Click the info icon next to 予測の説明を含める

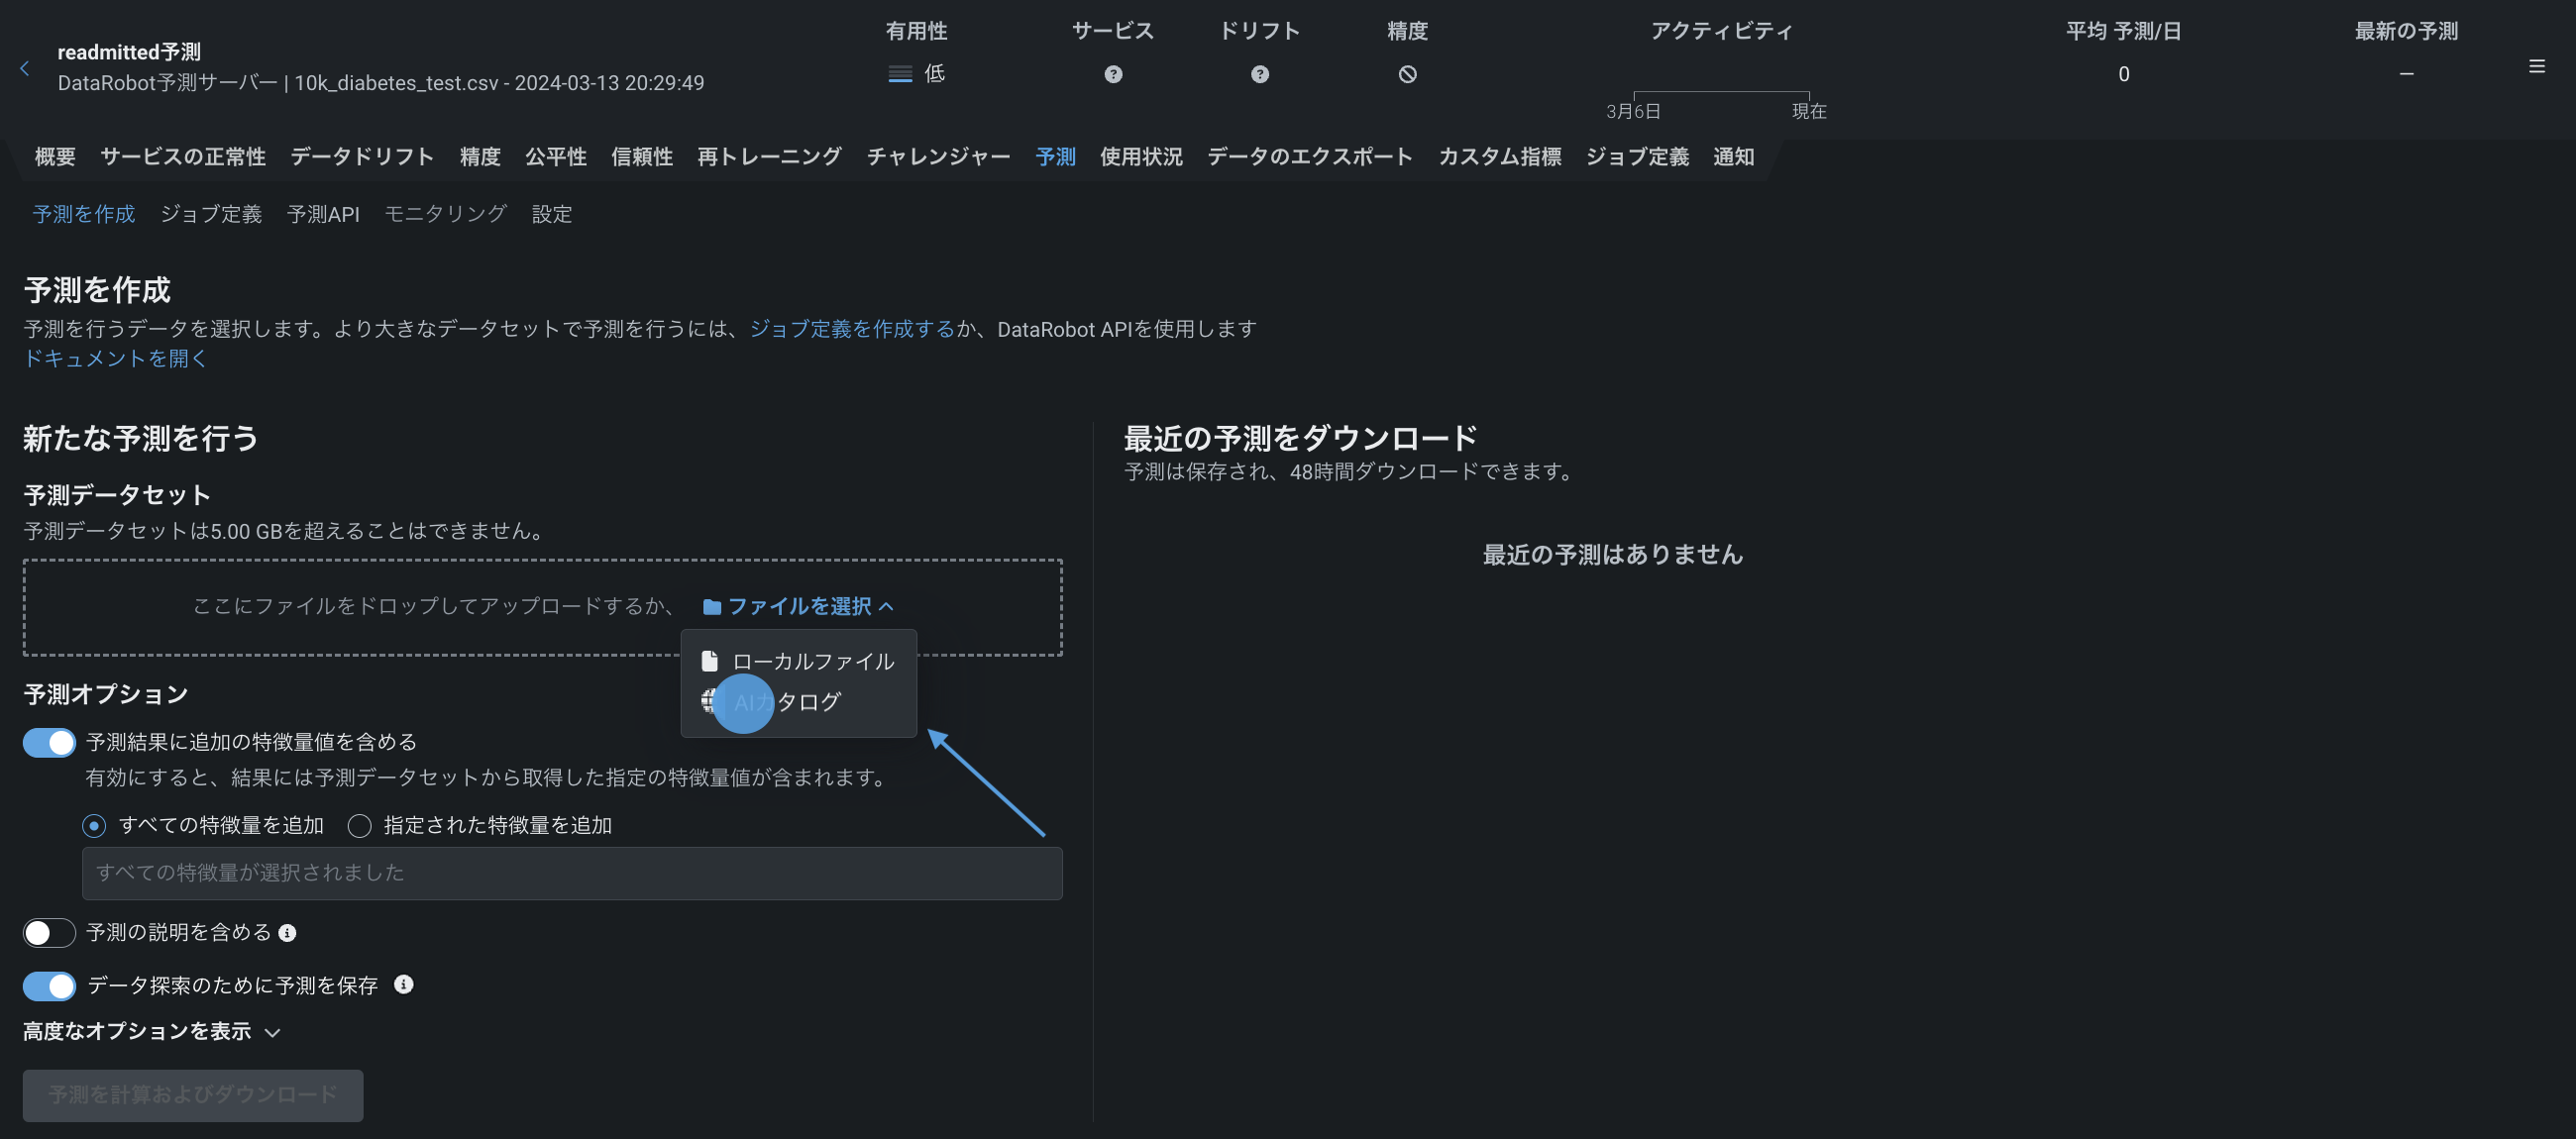pyautogui.click(x=287, y=932)
